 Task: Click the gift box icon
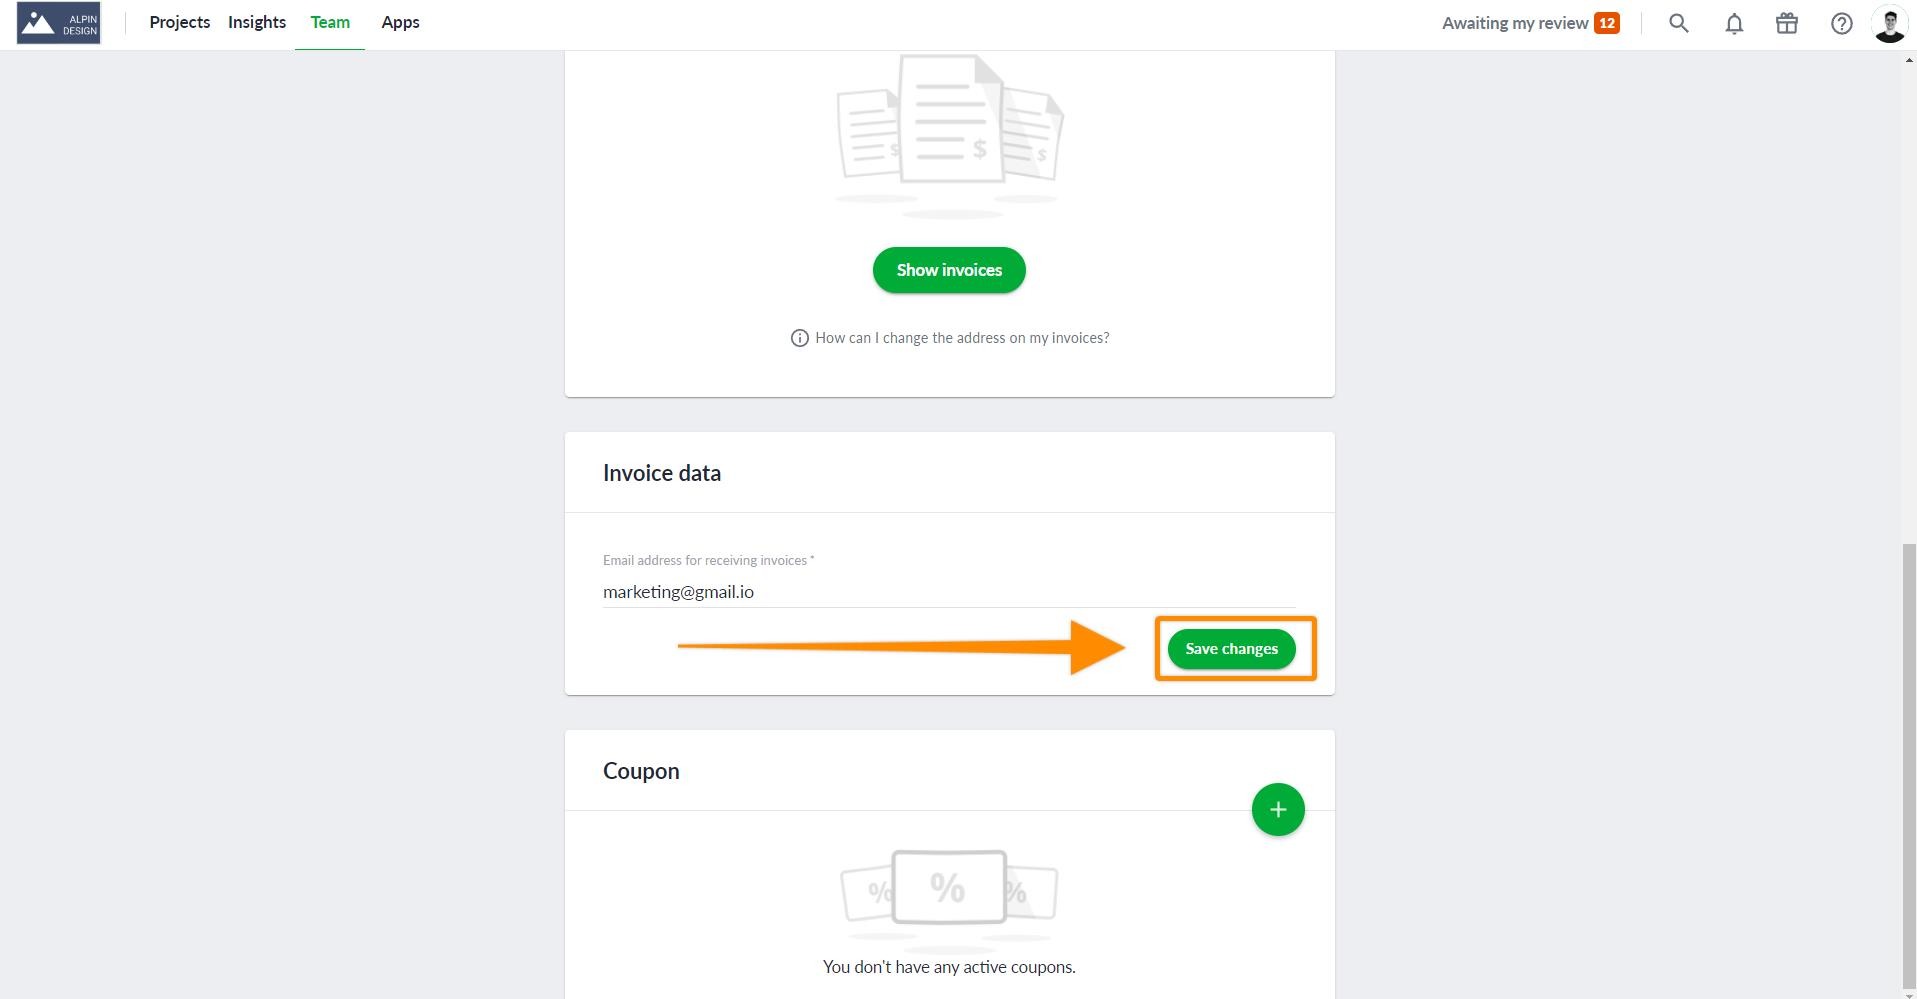pos(1787,23)
